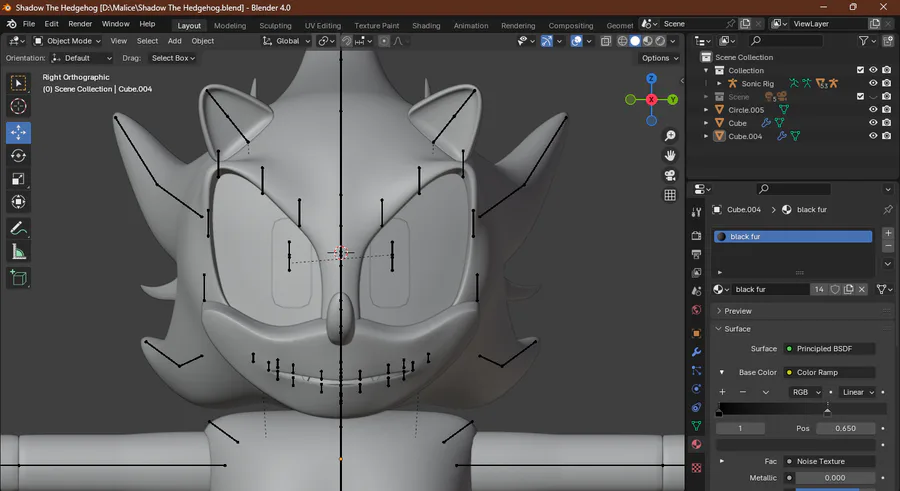Hide Cube.004 using its eye icon

click(x=873, y=136)
